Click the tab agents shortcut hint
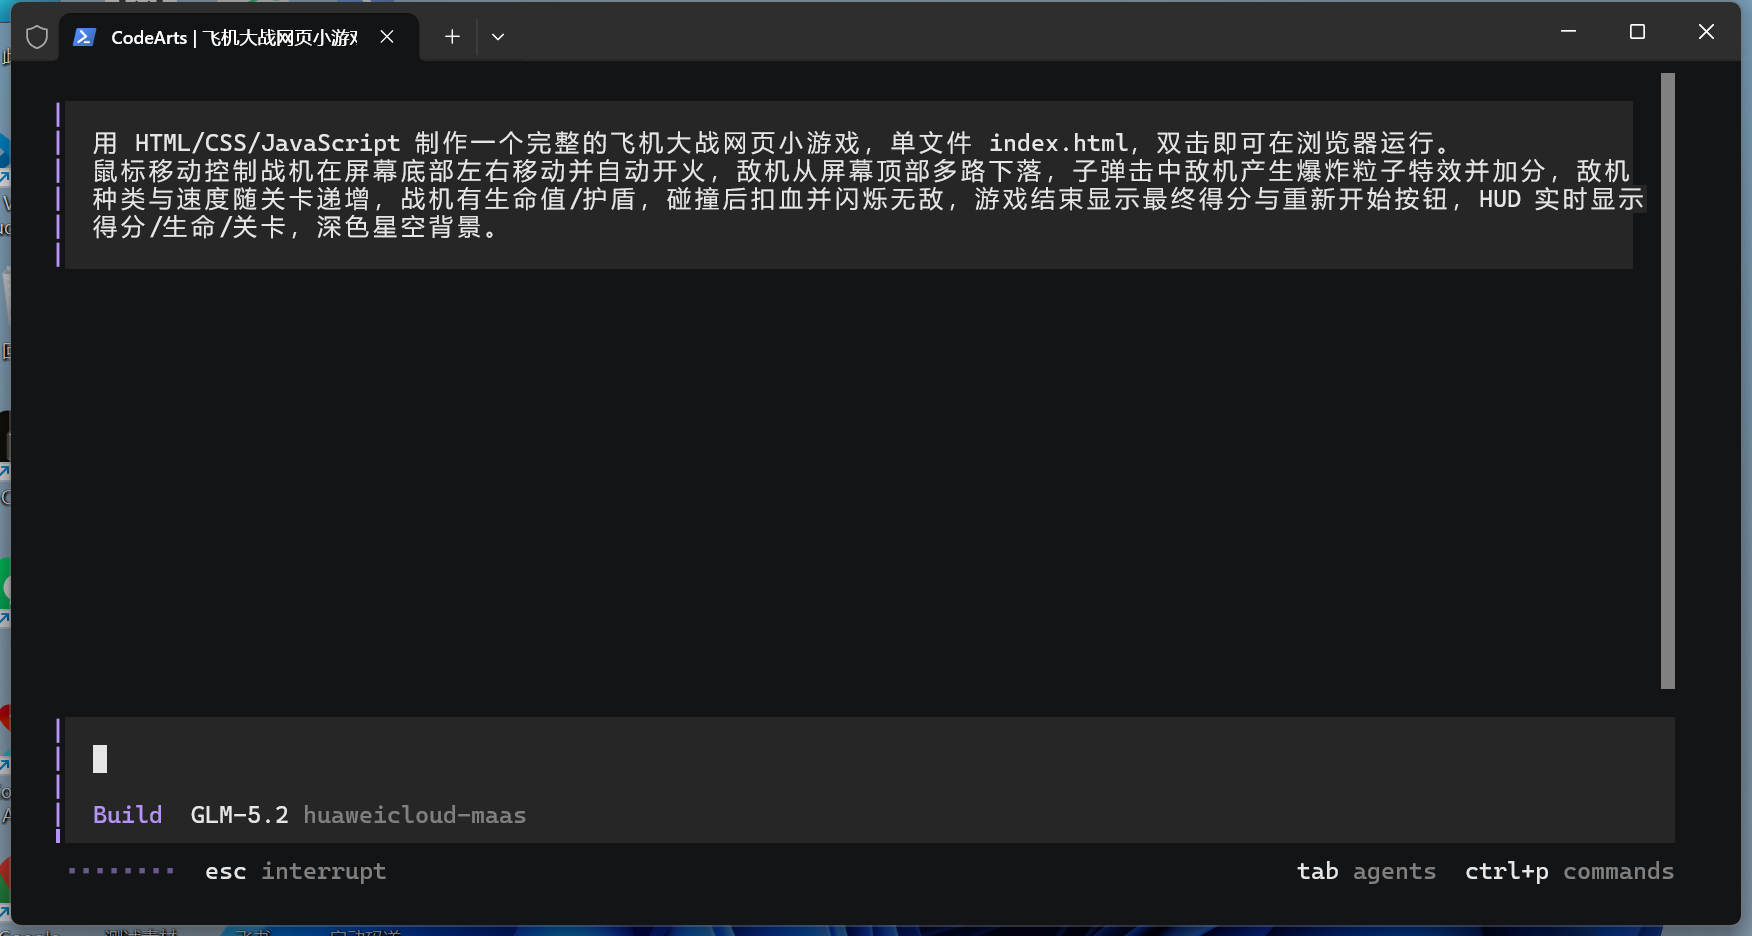This screenshot has height=936, width=1752. pyautogui.click(x=1366, y=871)
